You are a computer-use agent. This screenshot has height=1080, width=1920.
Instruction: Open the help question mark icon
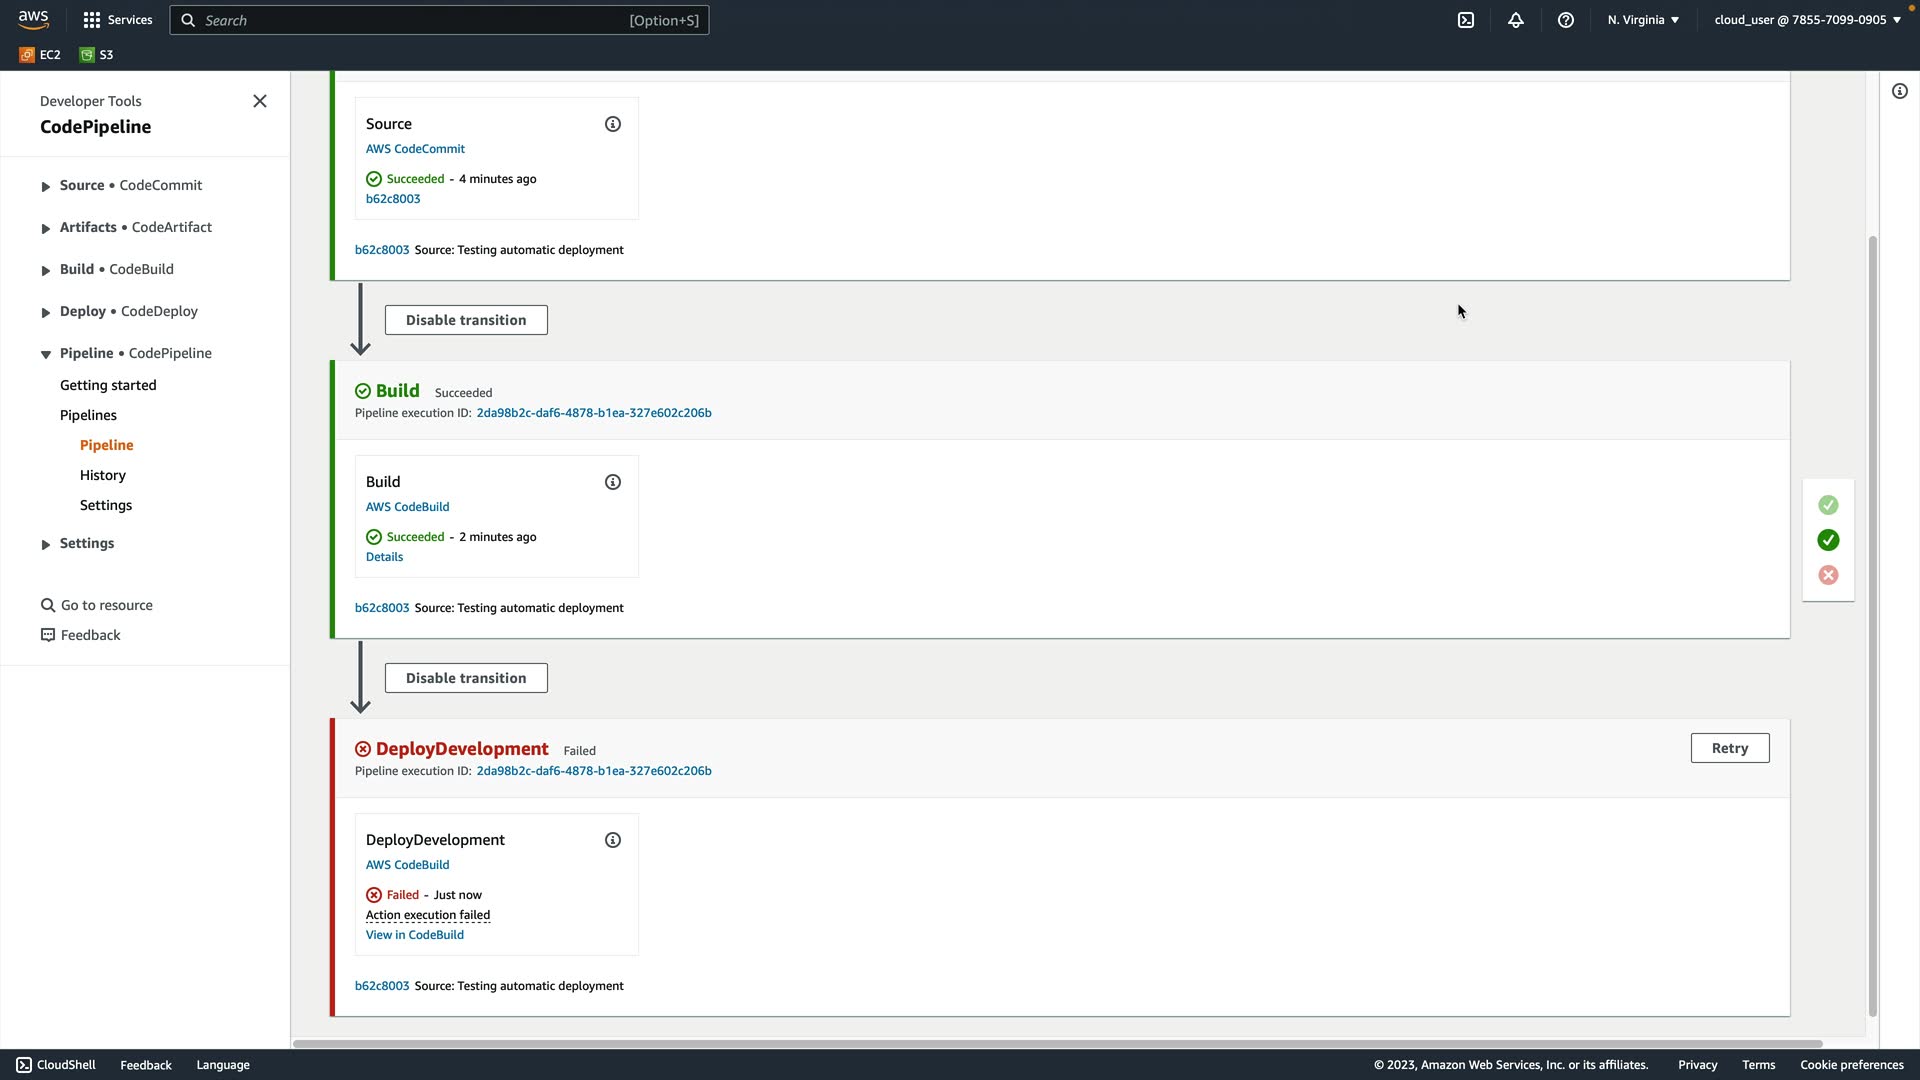pyautogui.click(x=1566, y=20)
